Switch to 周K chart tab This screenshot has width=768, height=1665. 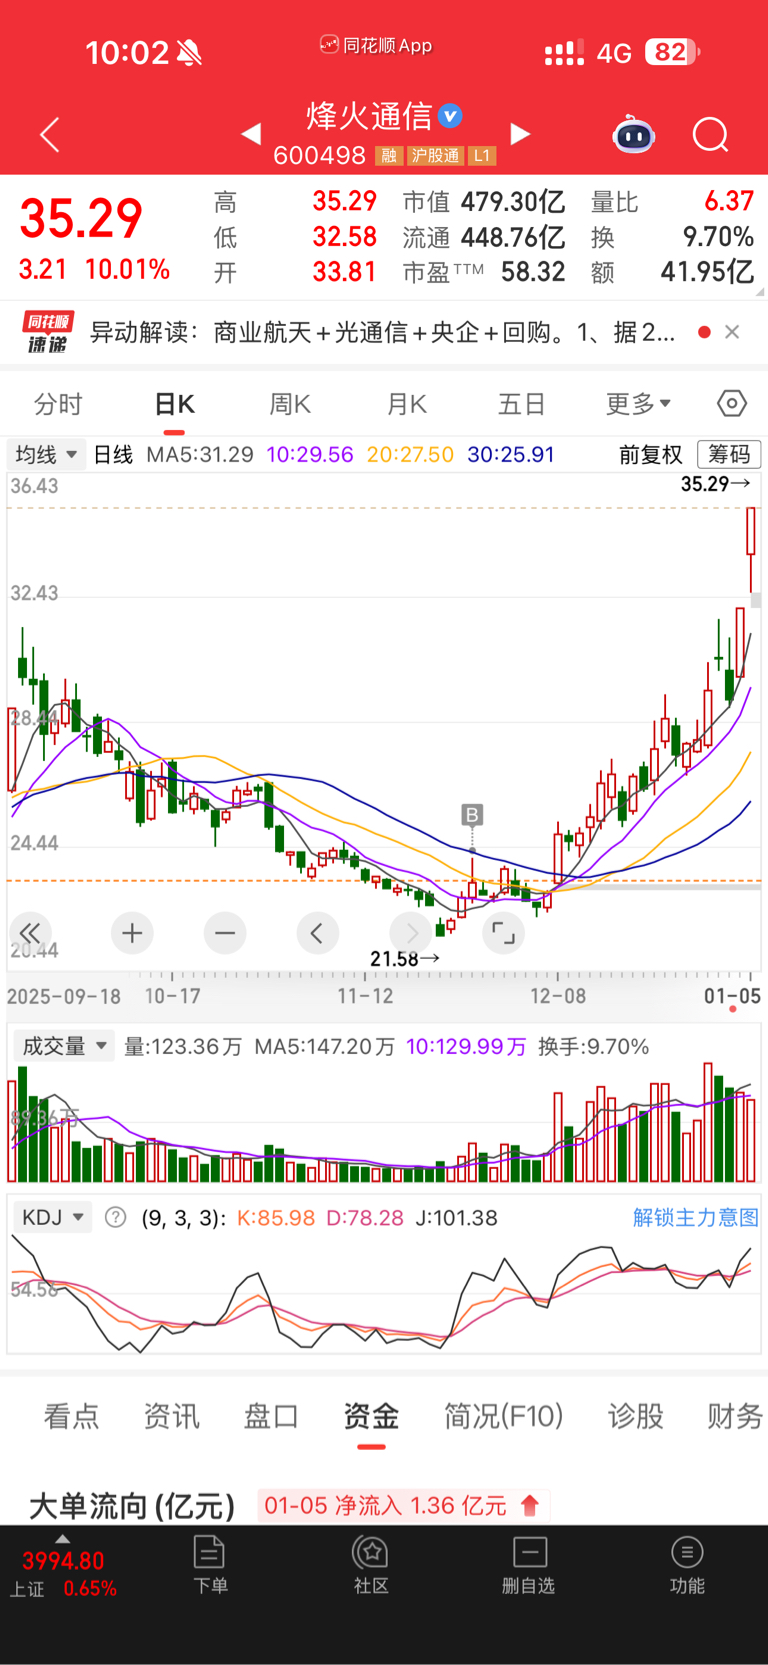[x=290, y=404]
